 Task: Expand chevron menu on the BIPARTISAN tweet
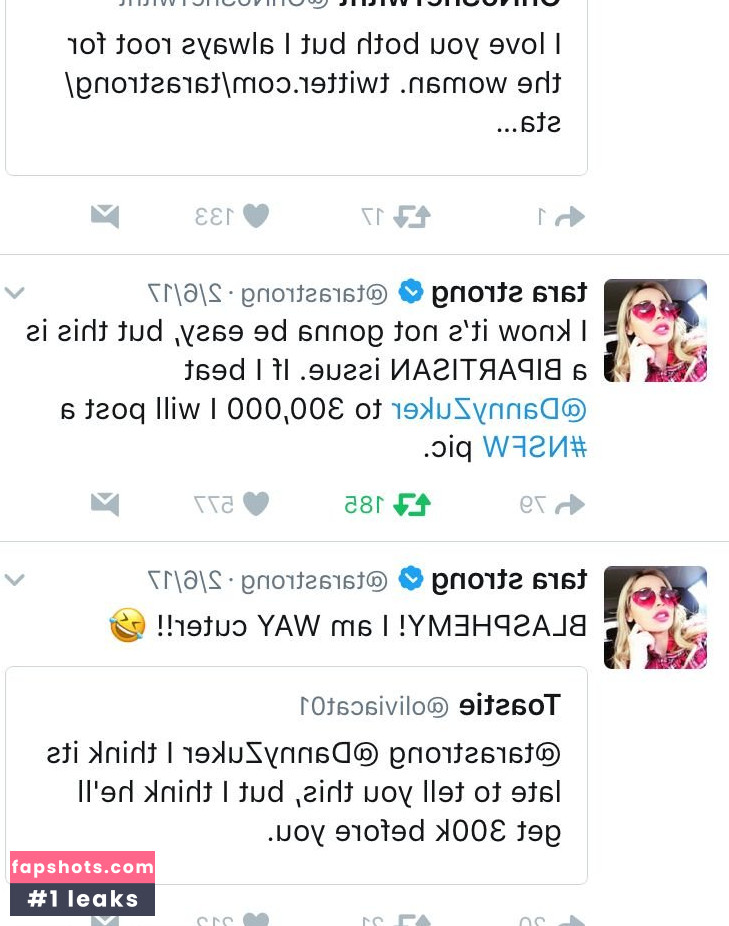[x=14, y=292]
